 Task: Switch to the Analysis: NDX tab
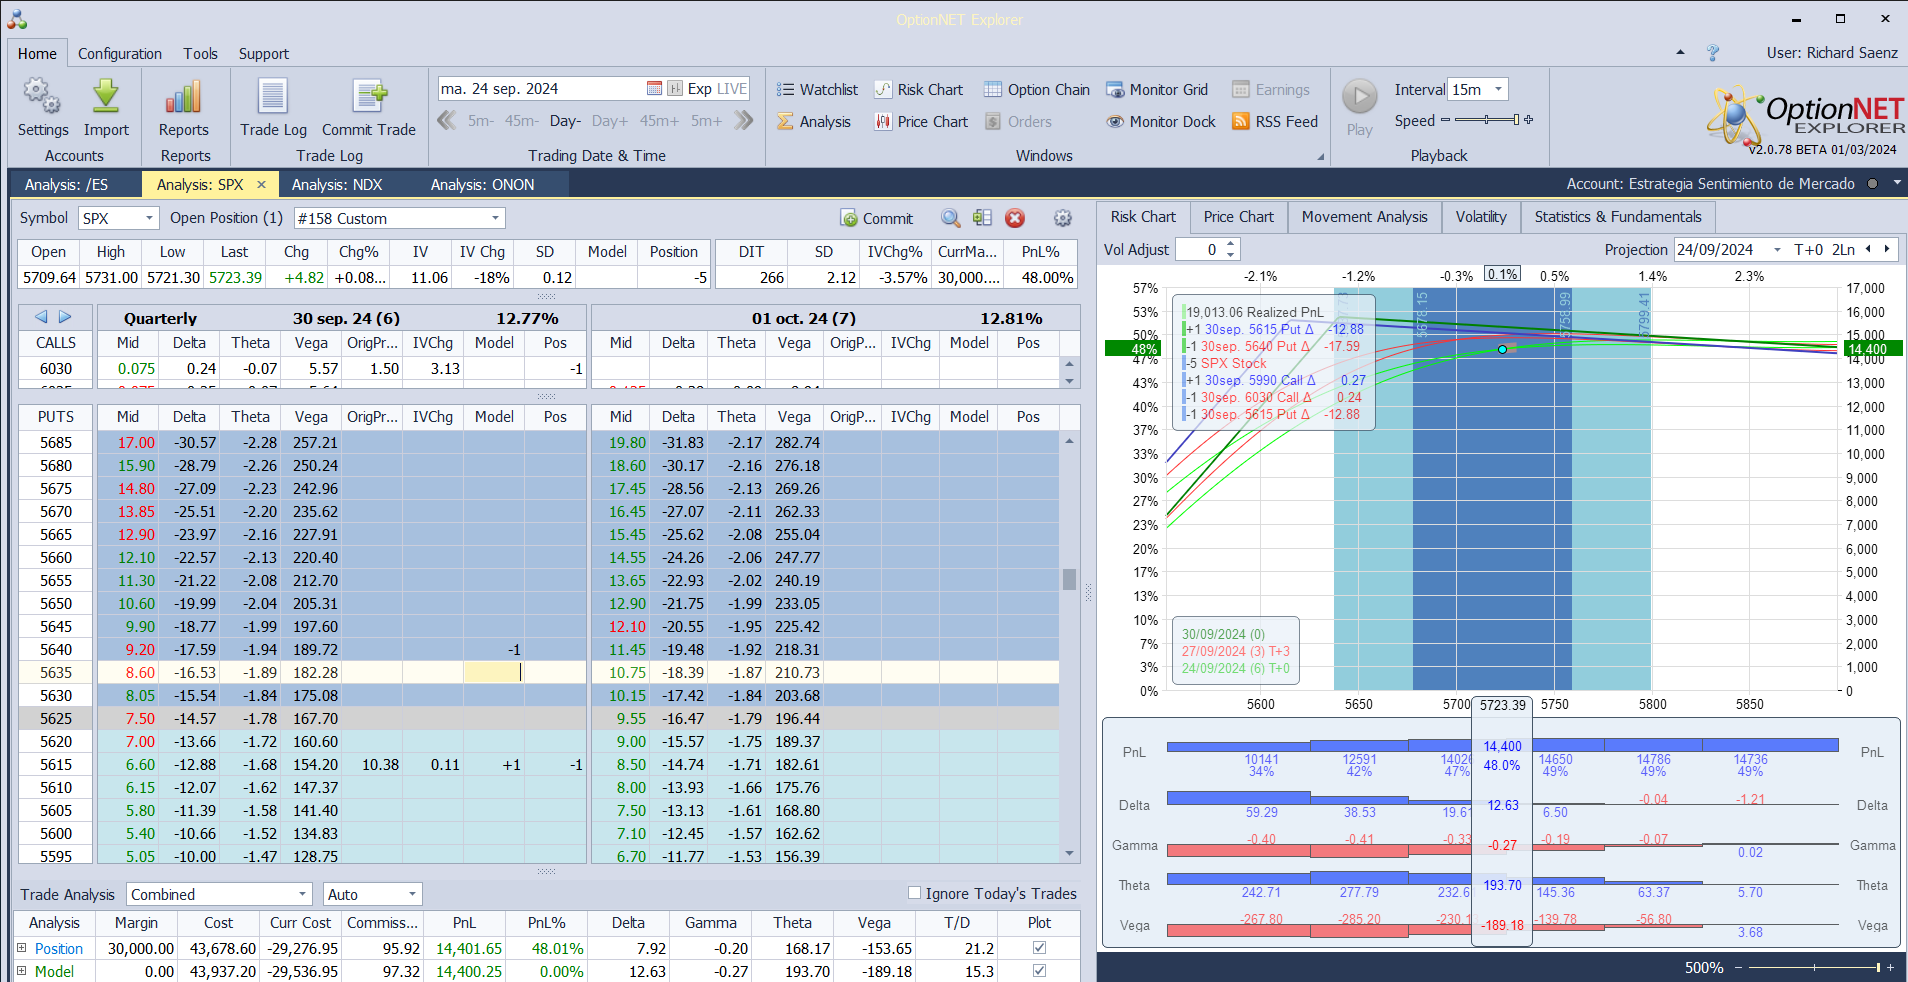337,185
